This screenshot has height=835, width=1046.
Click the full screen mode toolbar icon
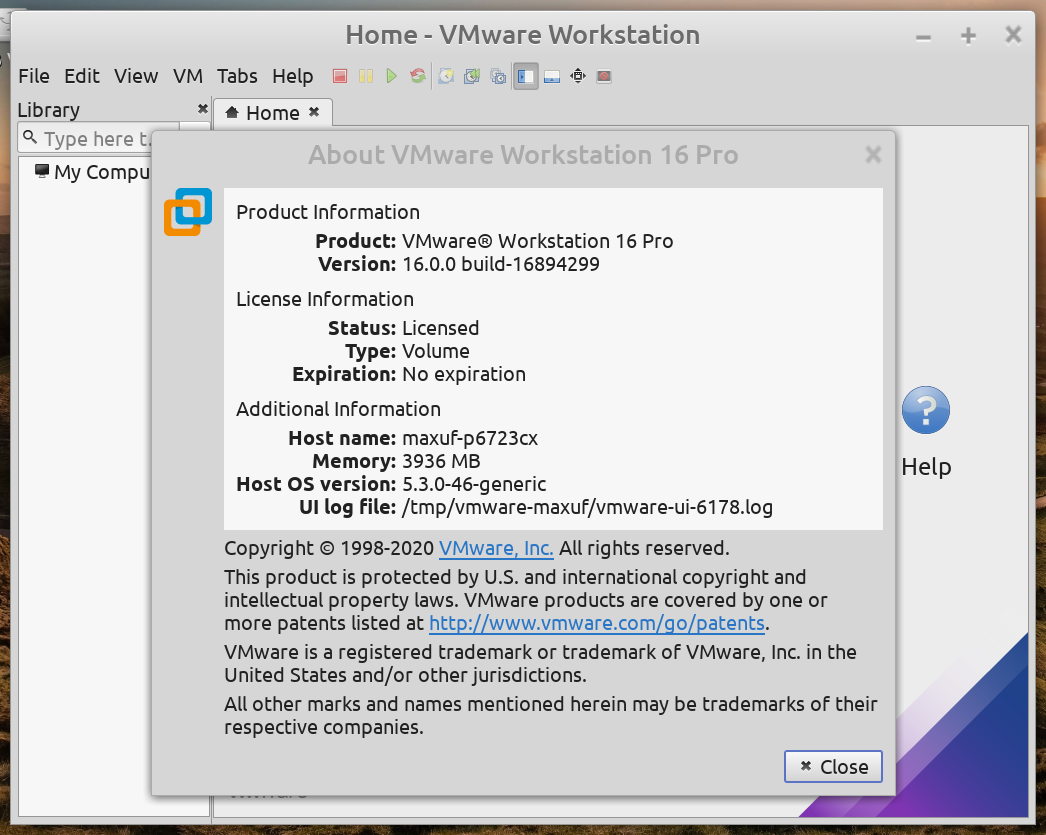pos(578,77)
